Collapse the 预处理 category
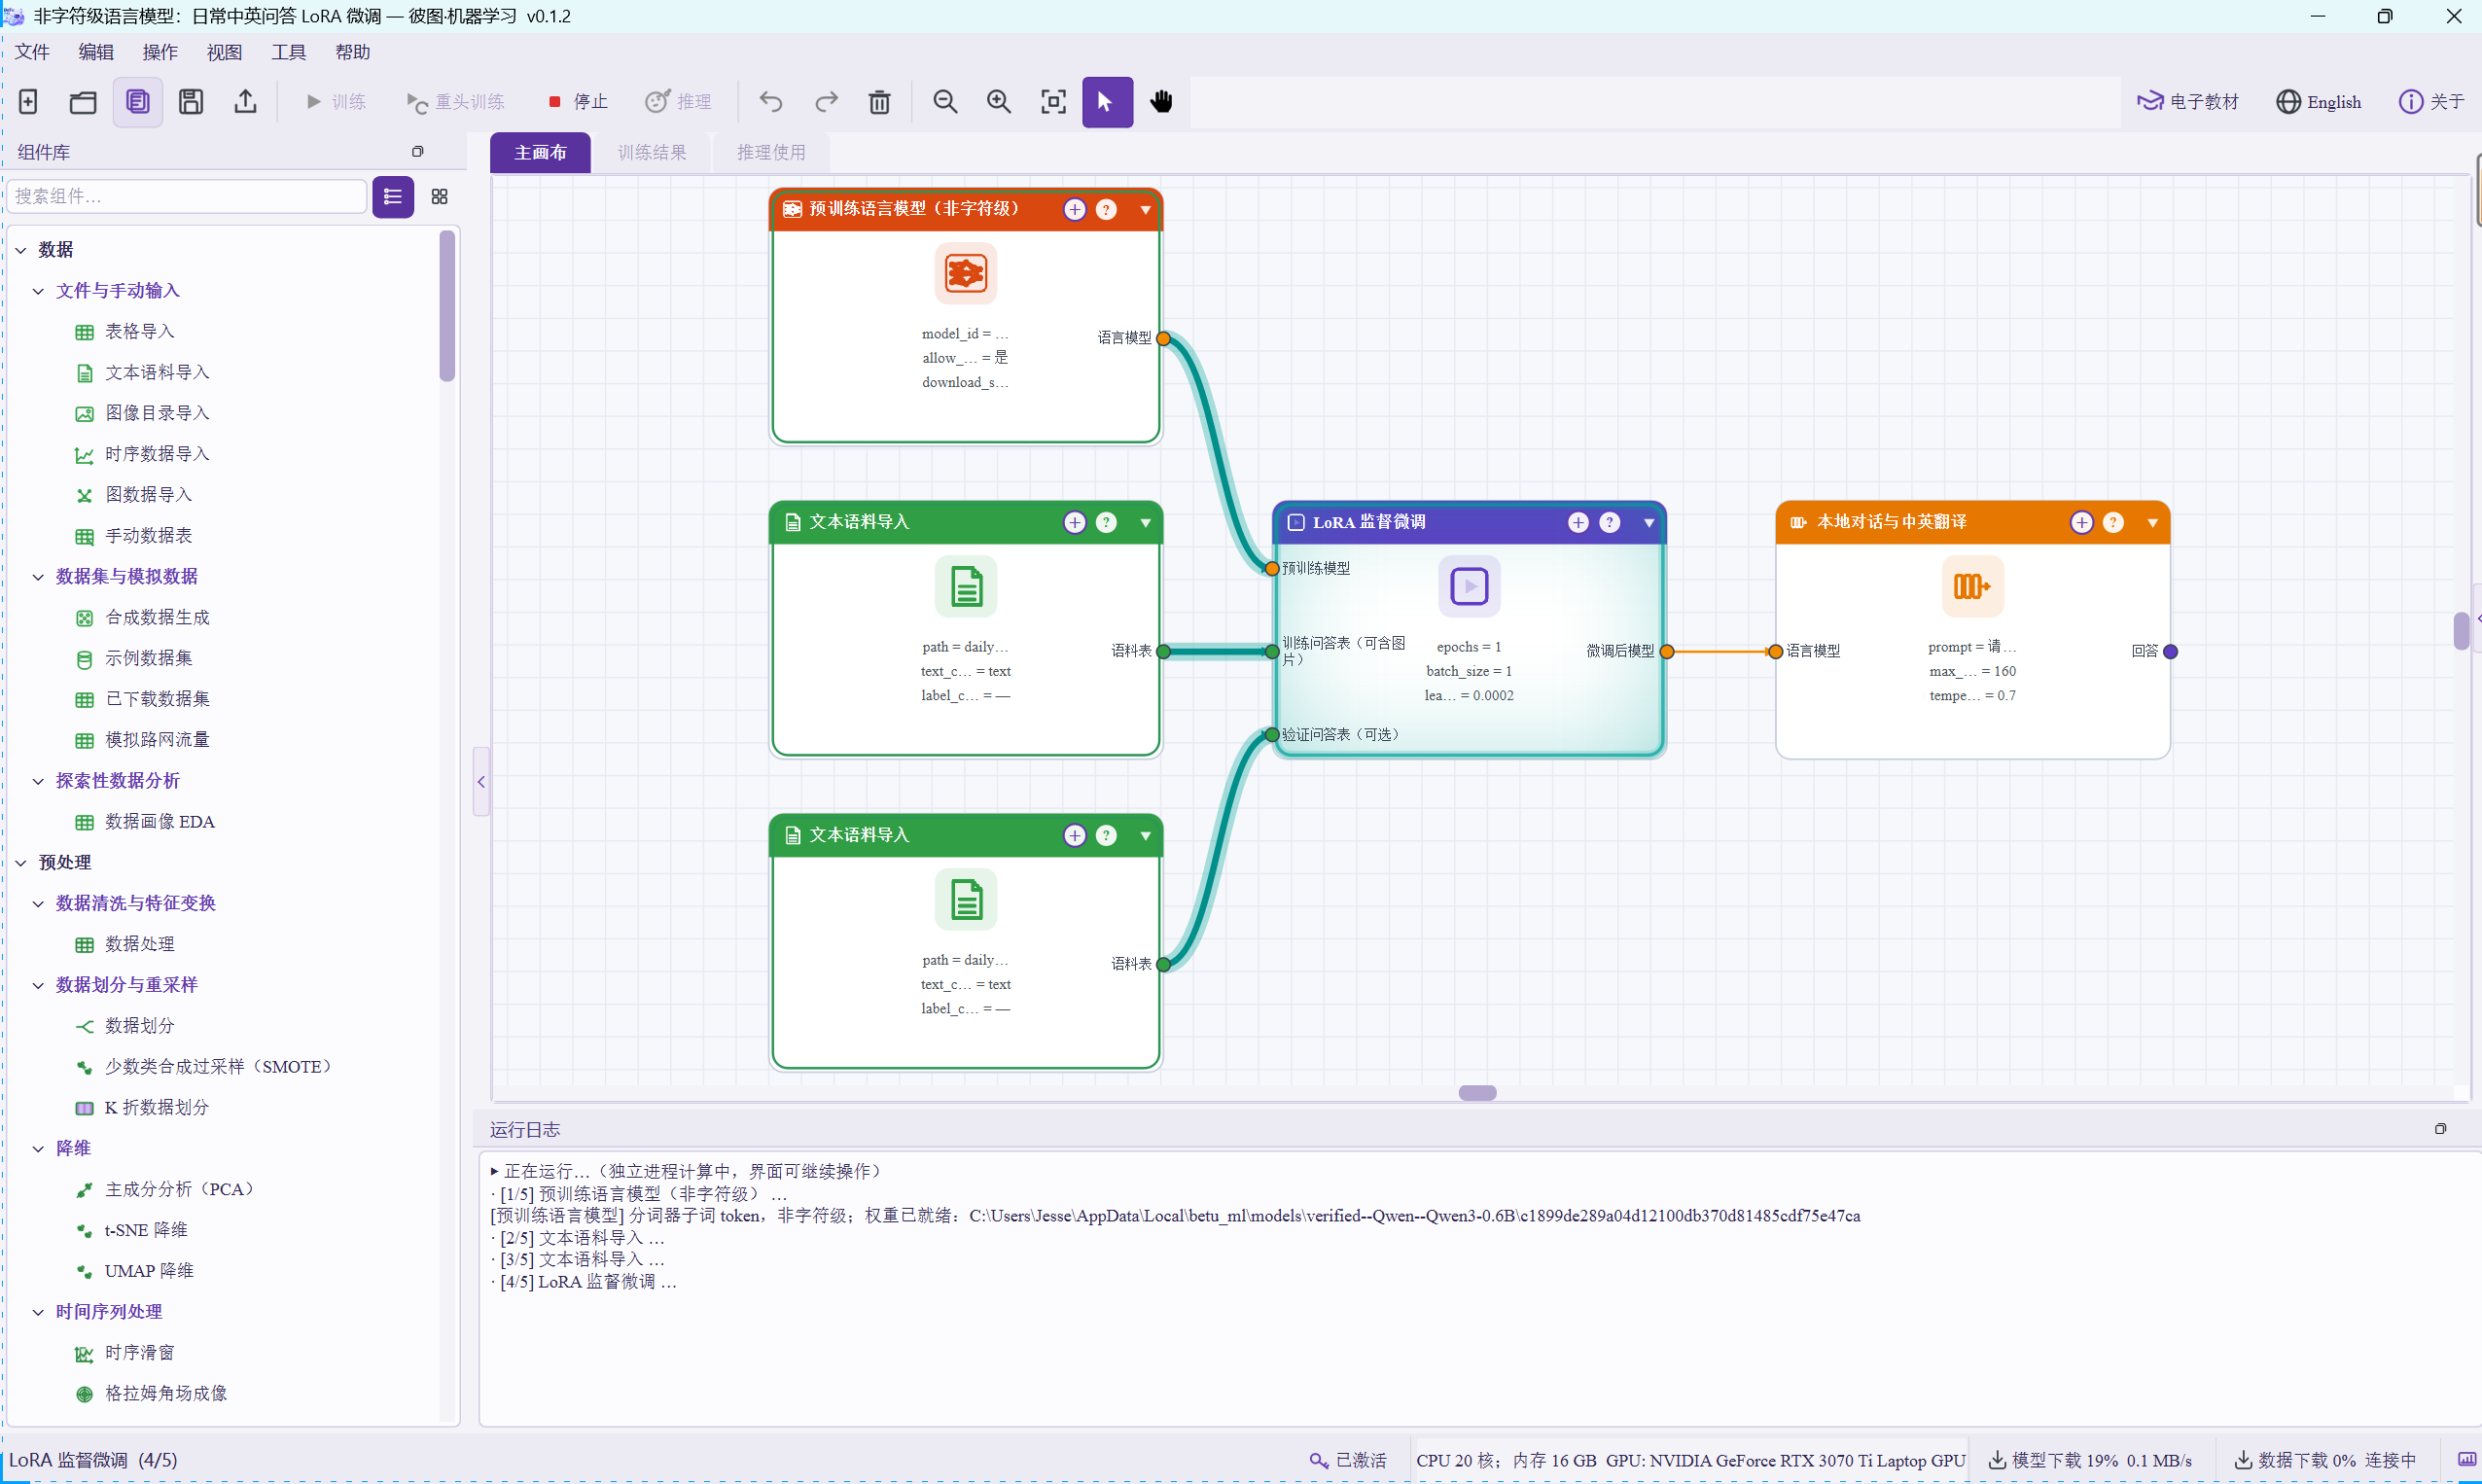Image resolution: width=2482 pixels, height=1484 pixels. coord(21,863)
